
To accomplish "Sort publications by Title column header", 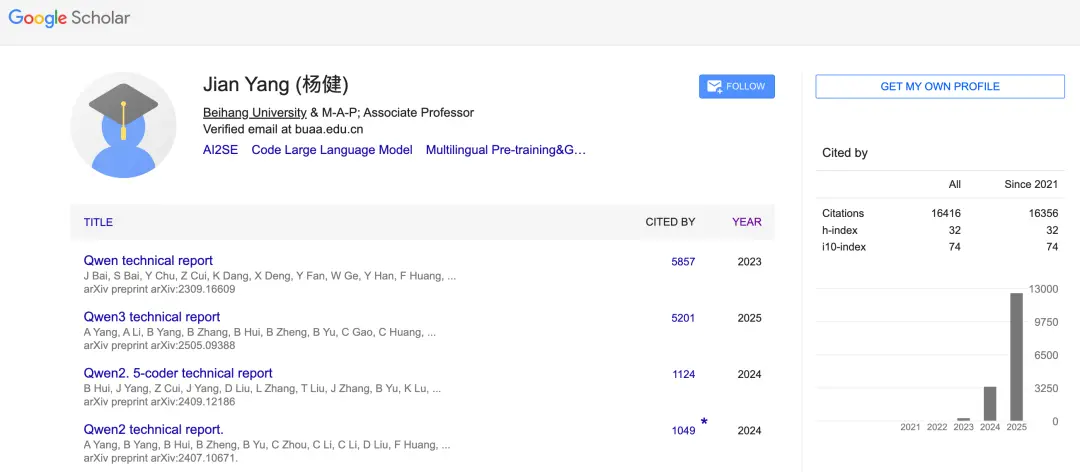I will (98, 222).
